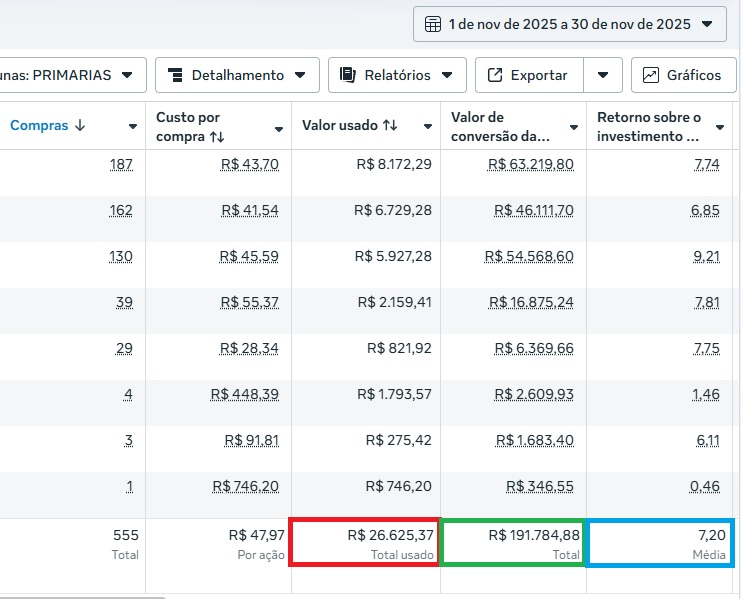This screenshot has width=741, height=599.
Task: Click sort arrows next to Custo por compra
Action: (217, 136)
